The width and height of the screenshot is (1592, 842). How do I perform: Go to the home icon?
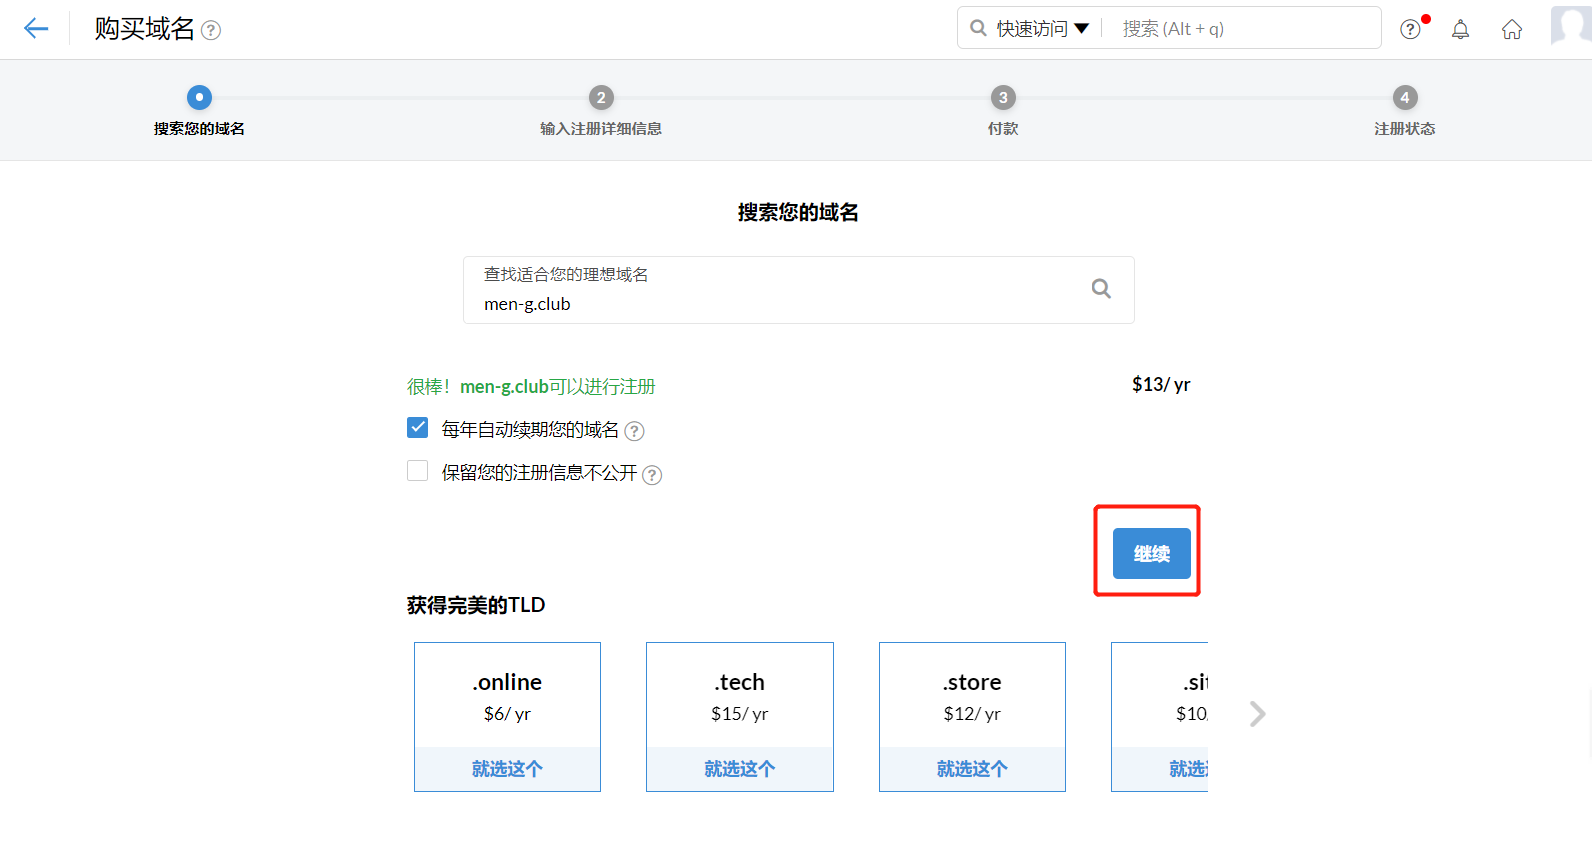coord(1512,29)
